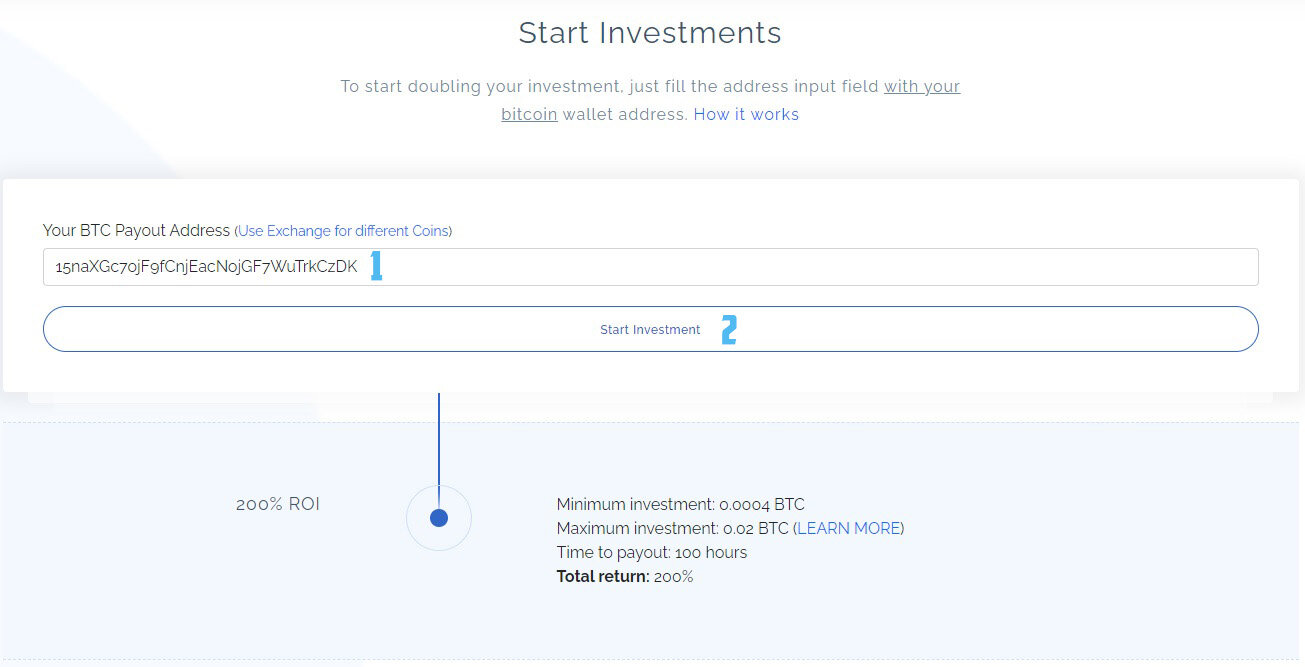This screenshot has height=667, width=1305.
Task: Follow the LEARN MORE link
Action: click(849, 528)
